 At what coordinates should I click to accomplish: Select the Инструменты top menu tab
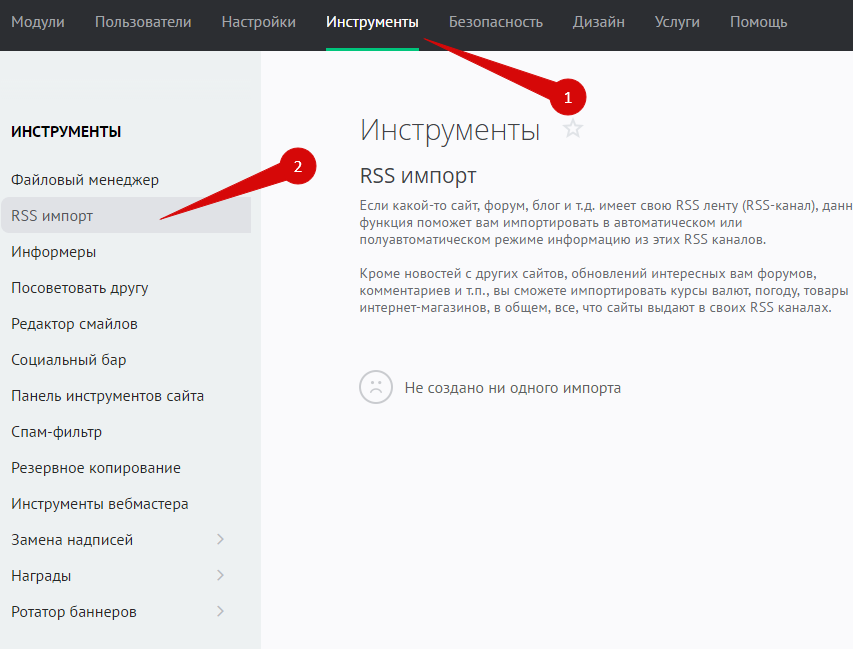372,22
